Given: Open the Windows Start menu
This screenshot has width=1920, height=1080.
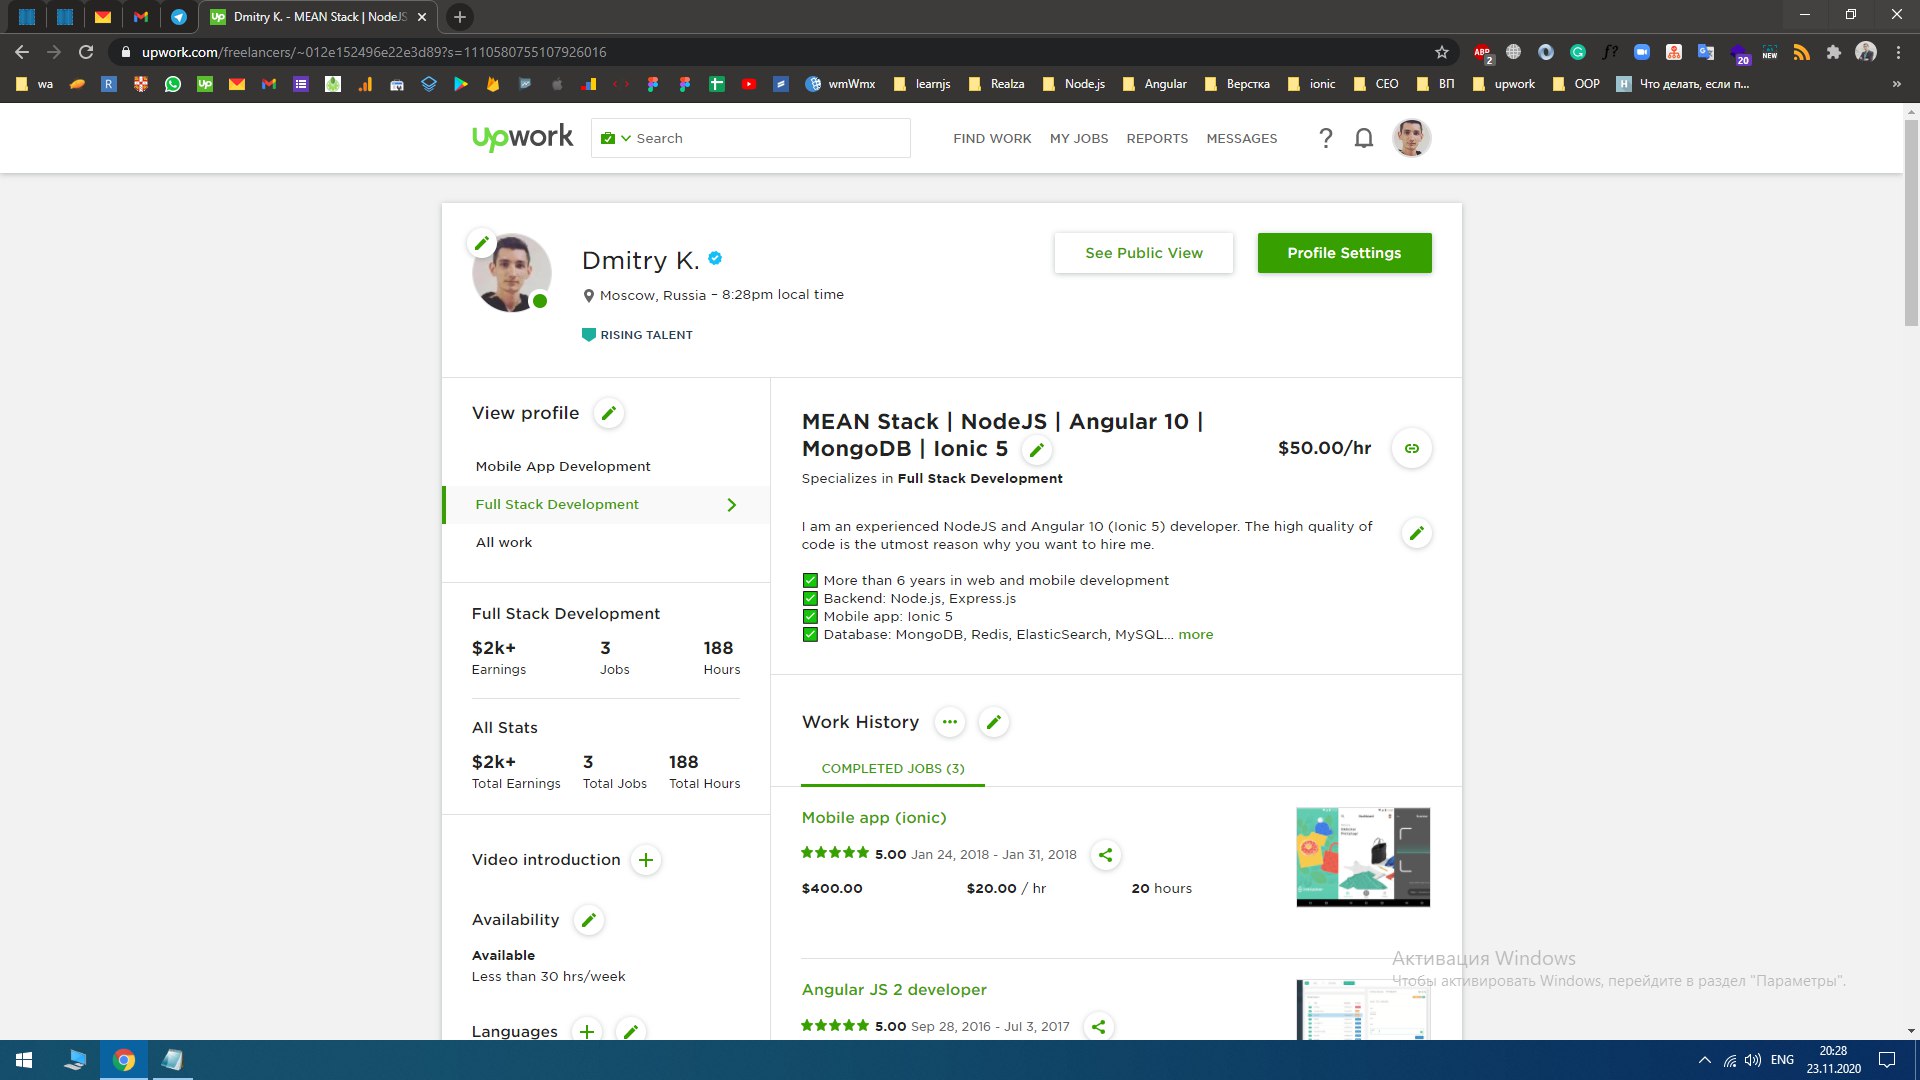Looking at the screenshot, I should coord(24,1060).
